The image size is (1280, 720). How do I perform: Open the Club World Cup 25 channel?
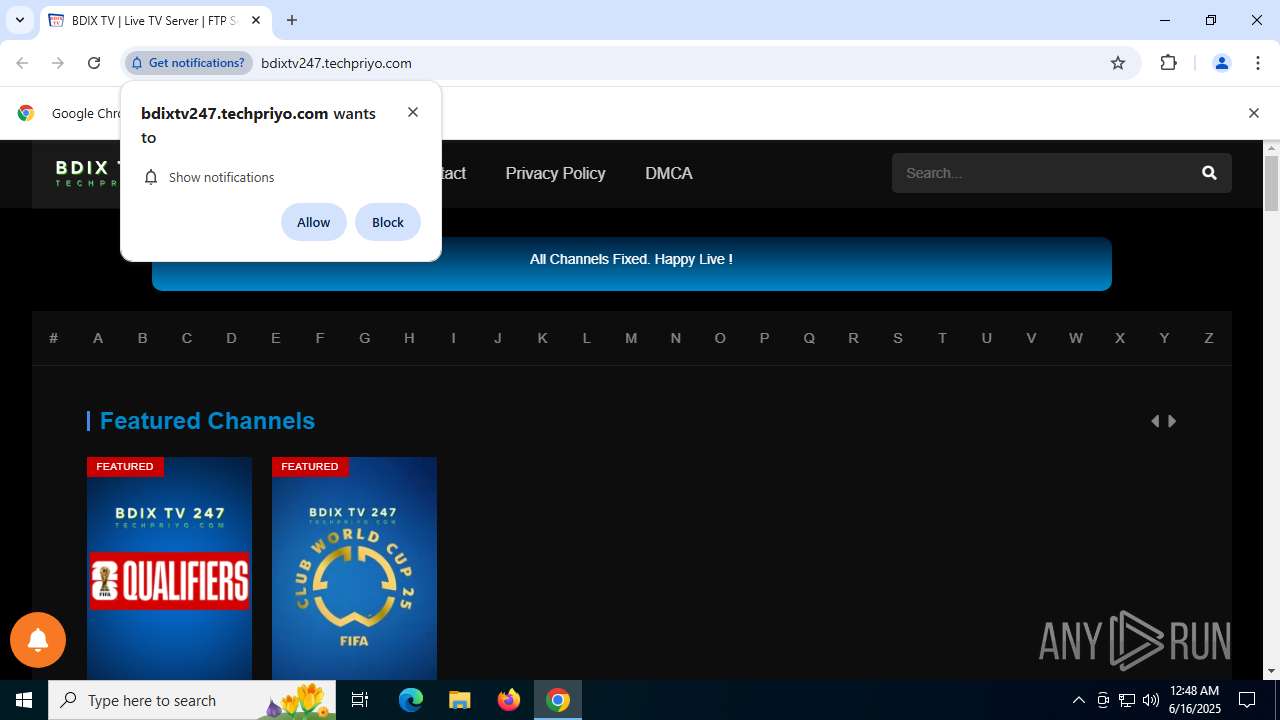point(354,568)
